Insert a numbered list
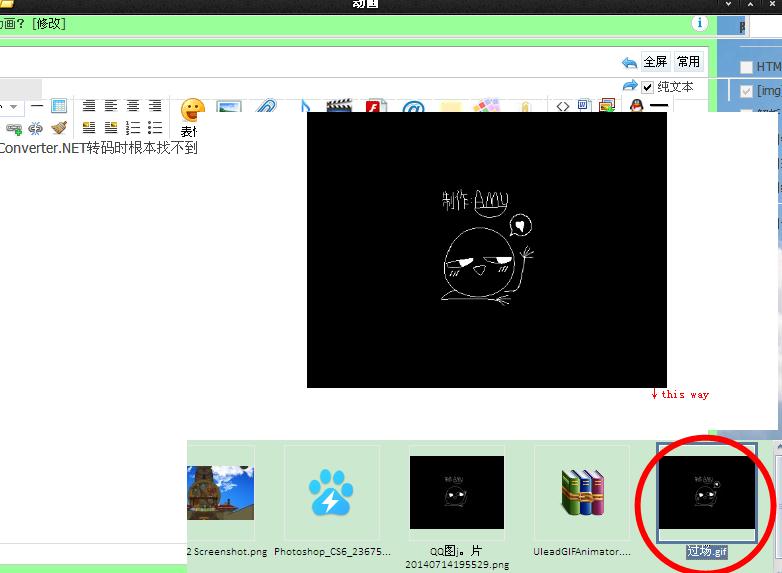This screenshot has width=782, height=573. 133,128
